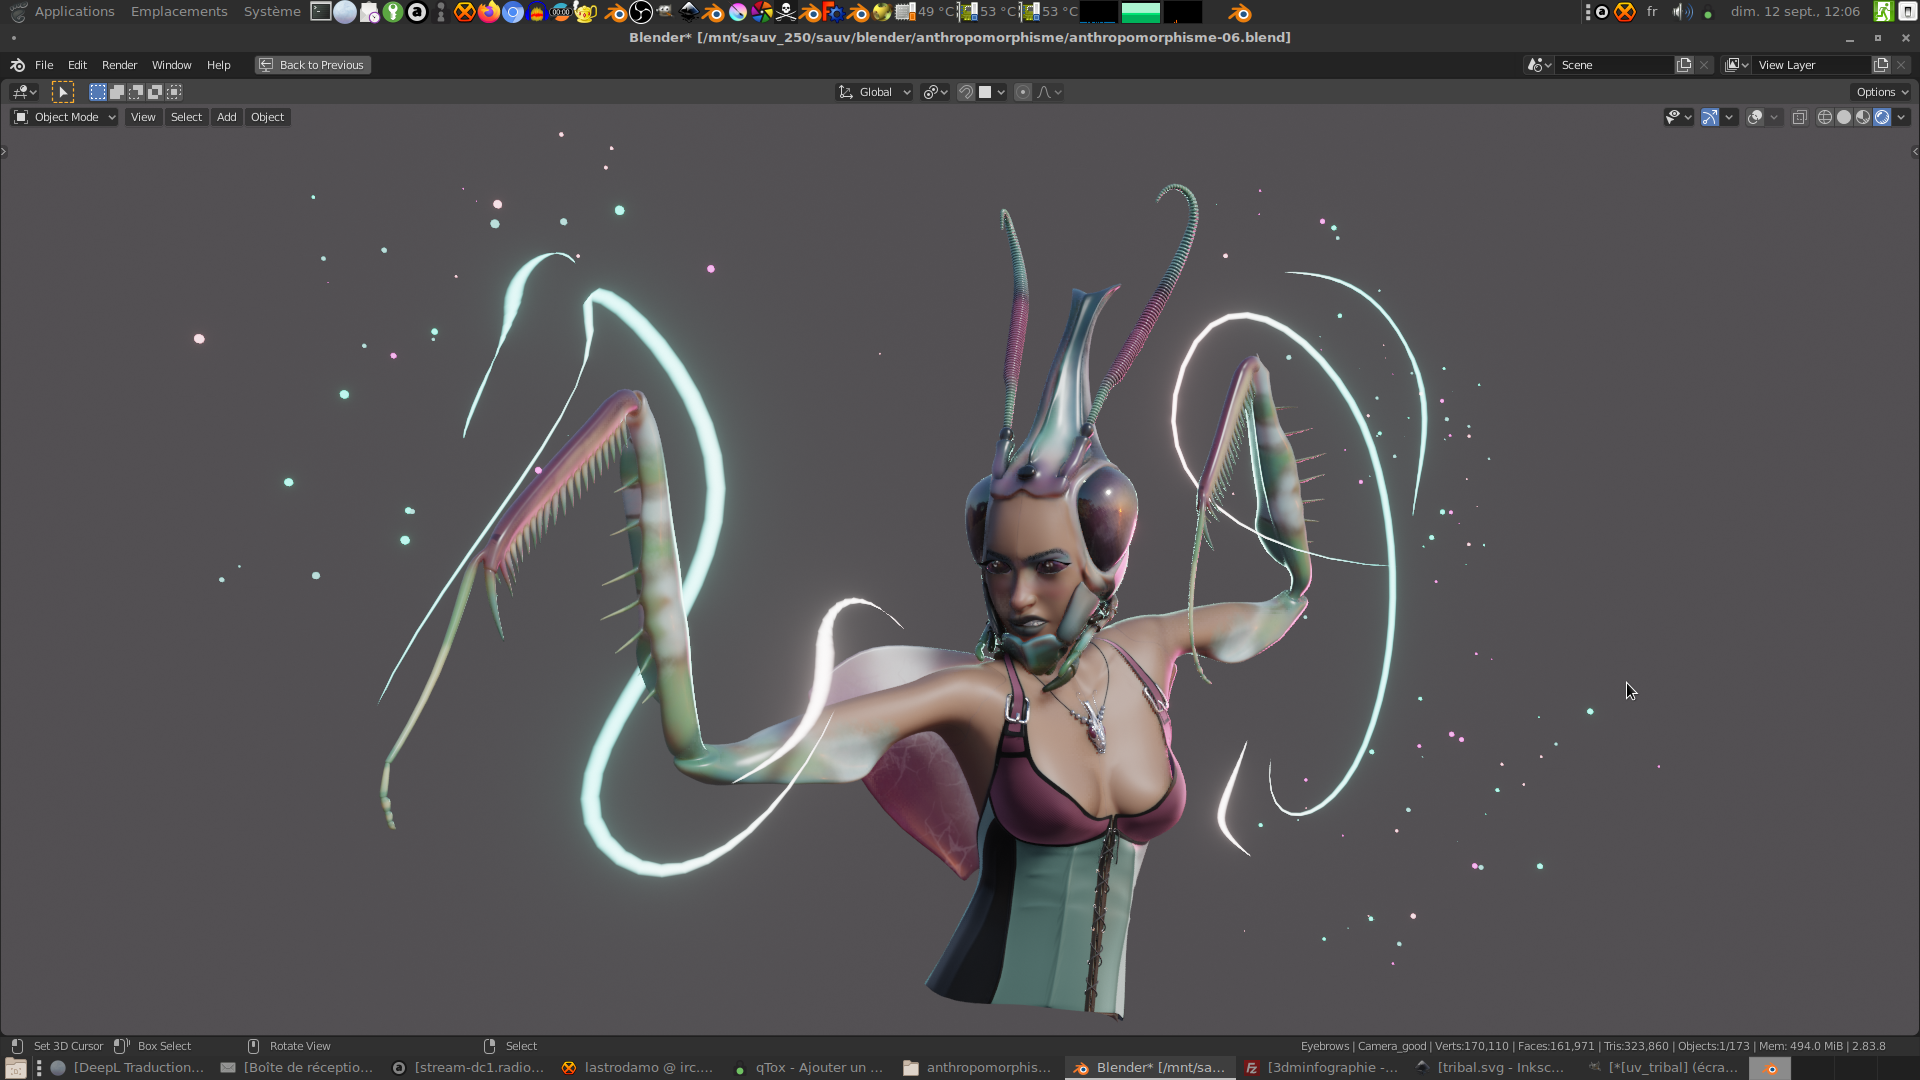The image size is (1920, 1080).
Task: Open gizmo settings dropdown arrow
Action: [1729, 117]
